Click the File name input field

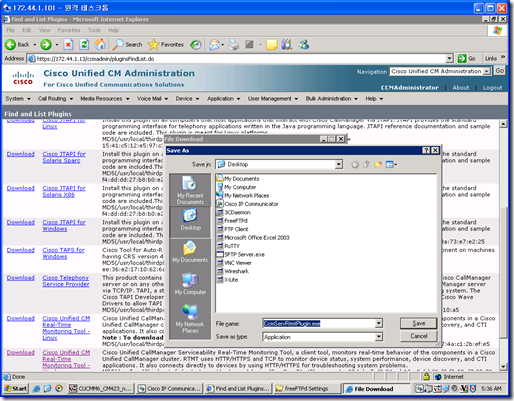[319, 323]
